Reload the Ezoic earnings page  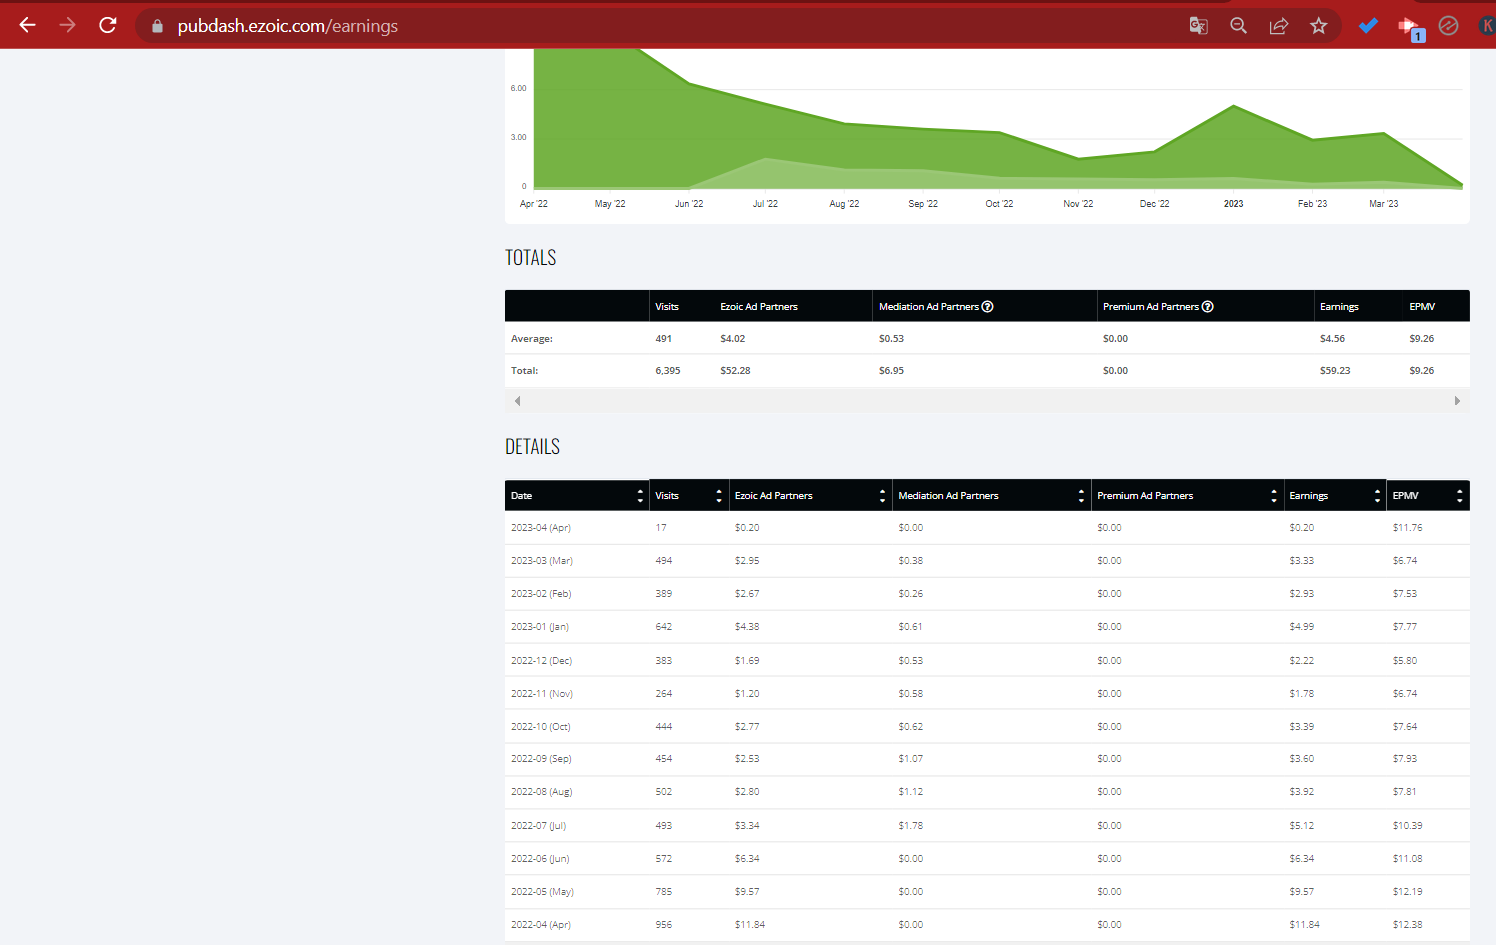(x=108, y=25)
